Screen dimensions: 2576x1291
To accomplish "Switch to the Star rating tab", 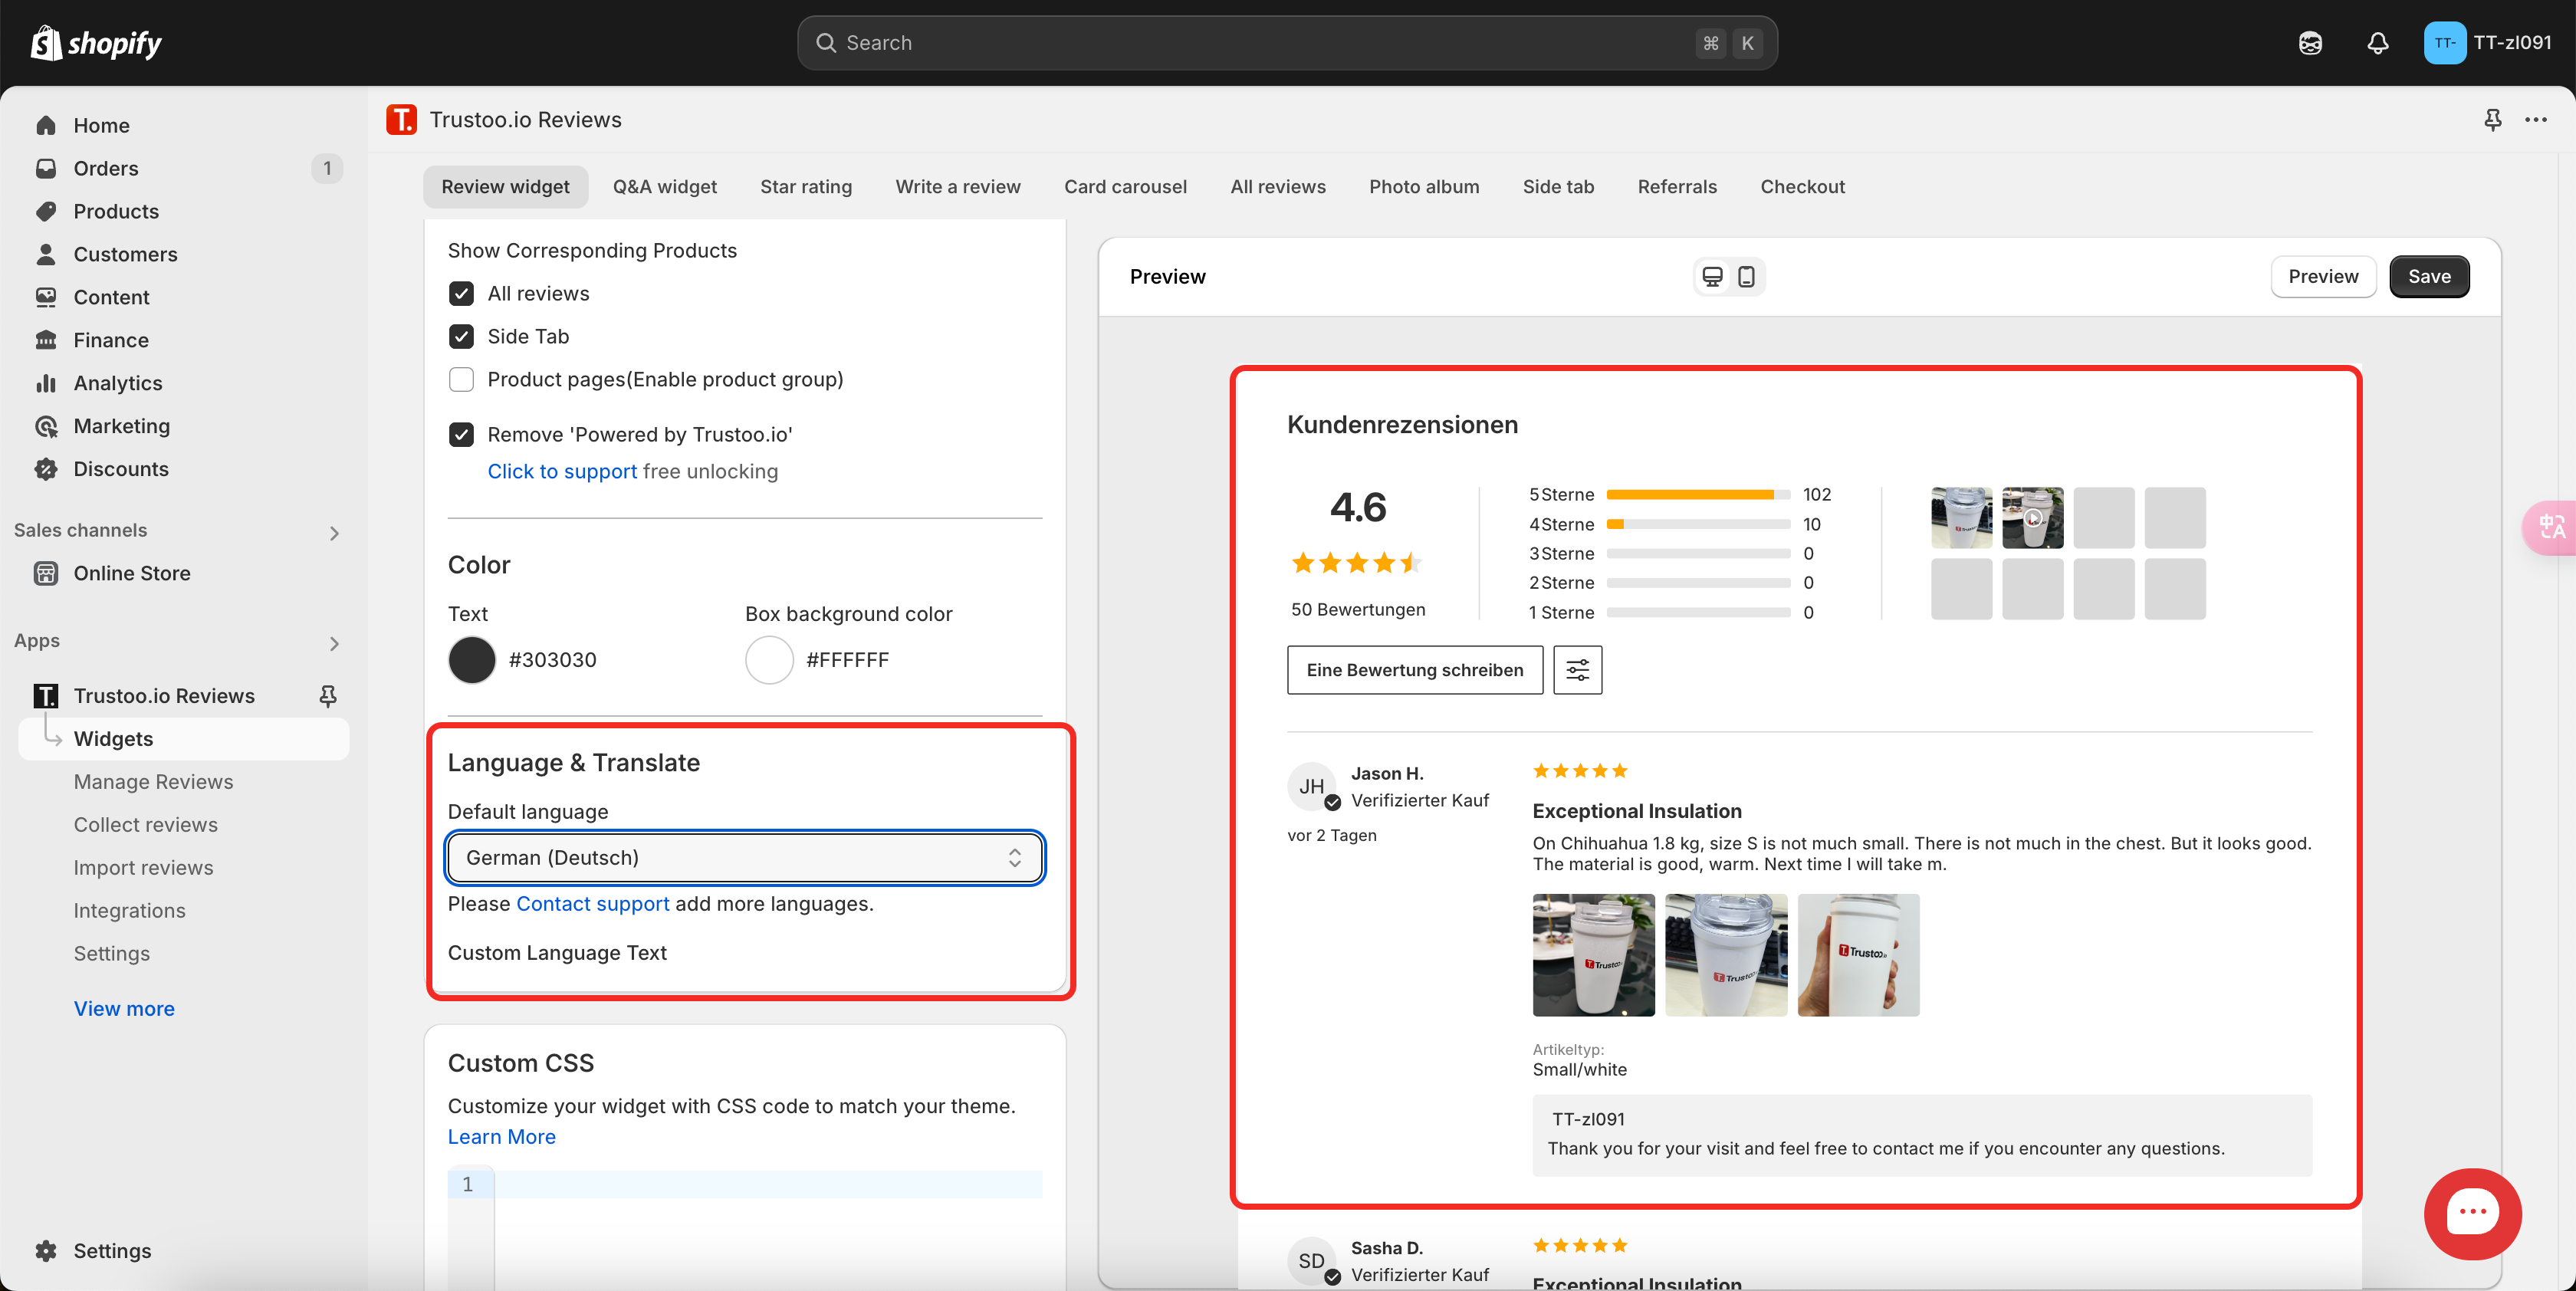I will (x=805, y=187).
